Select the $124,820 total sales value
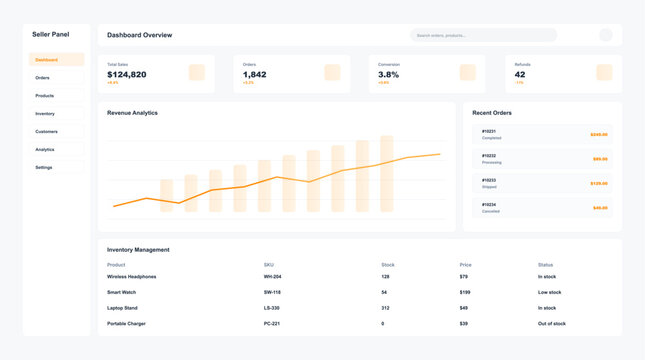The height and width of the screenshot is (360, 645). pos(127,74)
